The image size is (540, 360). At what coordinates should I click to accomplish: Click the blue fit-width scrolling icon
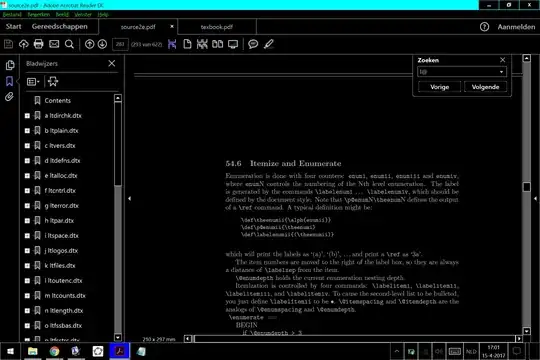click(172, 44)
